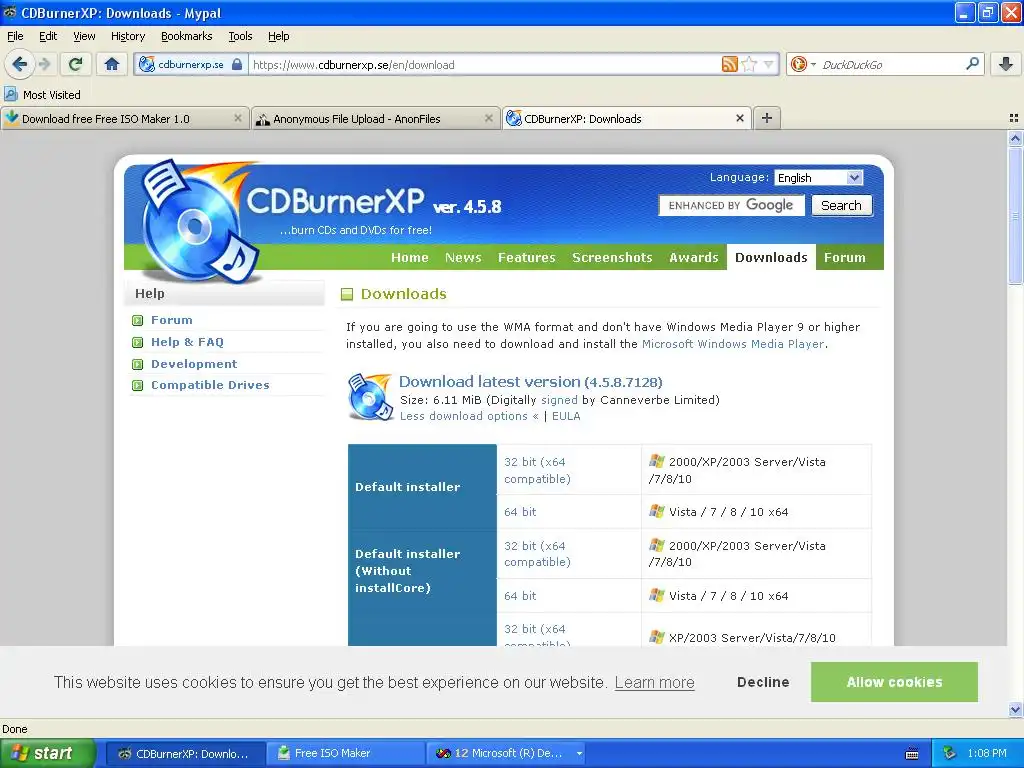This screenshot has width=1024, height=768.
Task: Click the green bullet icon next to Development
Action: click(x=137, y=364)
